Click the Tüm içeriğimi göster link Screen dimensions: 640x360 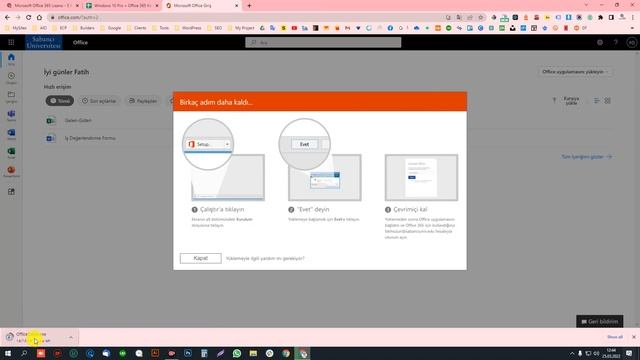(587, 157)
